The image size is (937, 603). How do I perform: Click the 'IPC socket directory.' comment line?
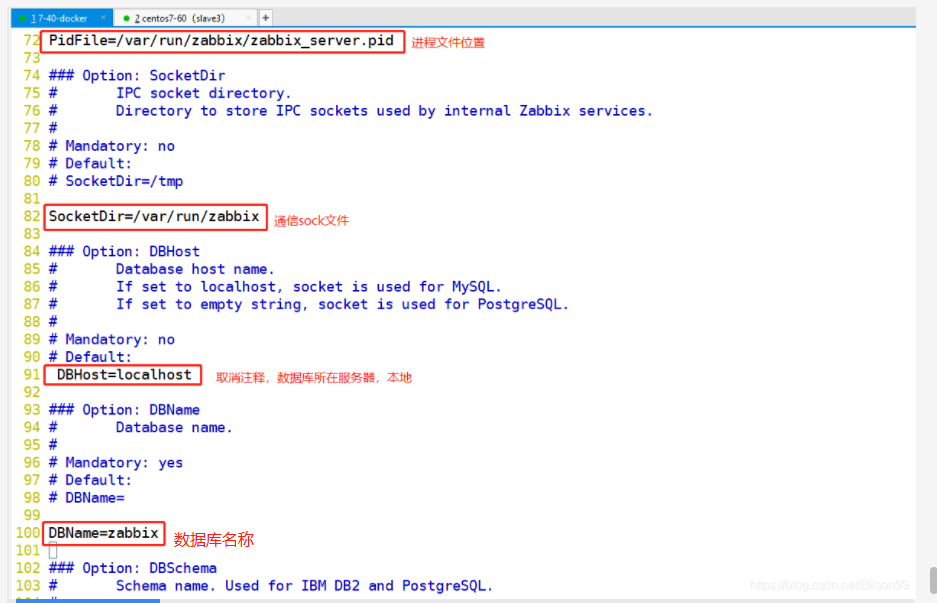pos(203,93)
